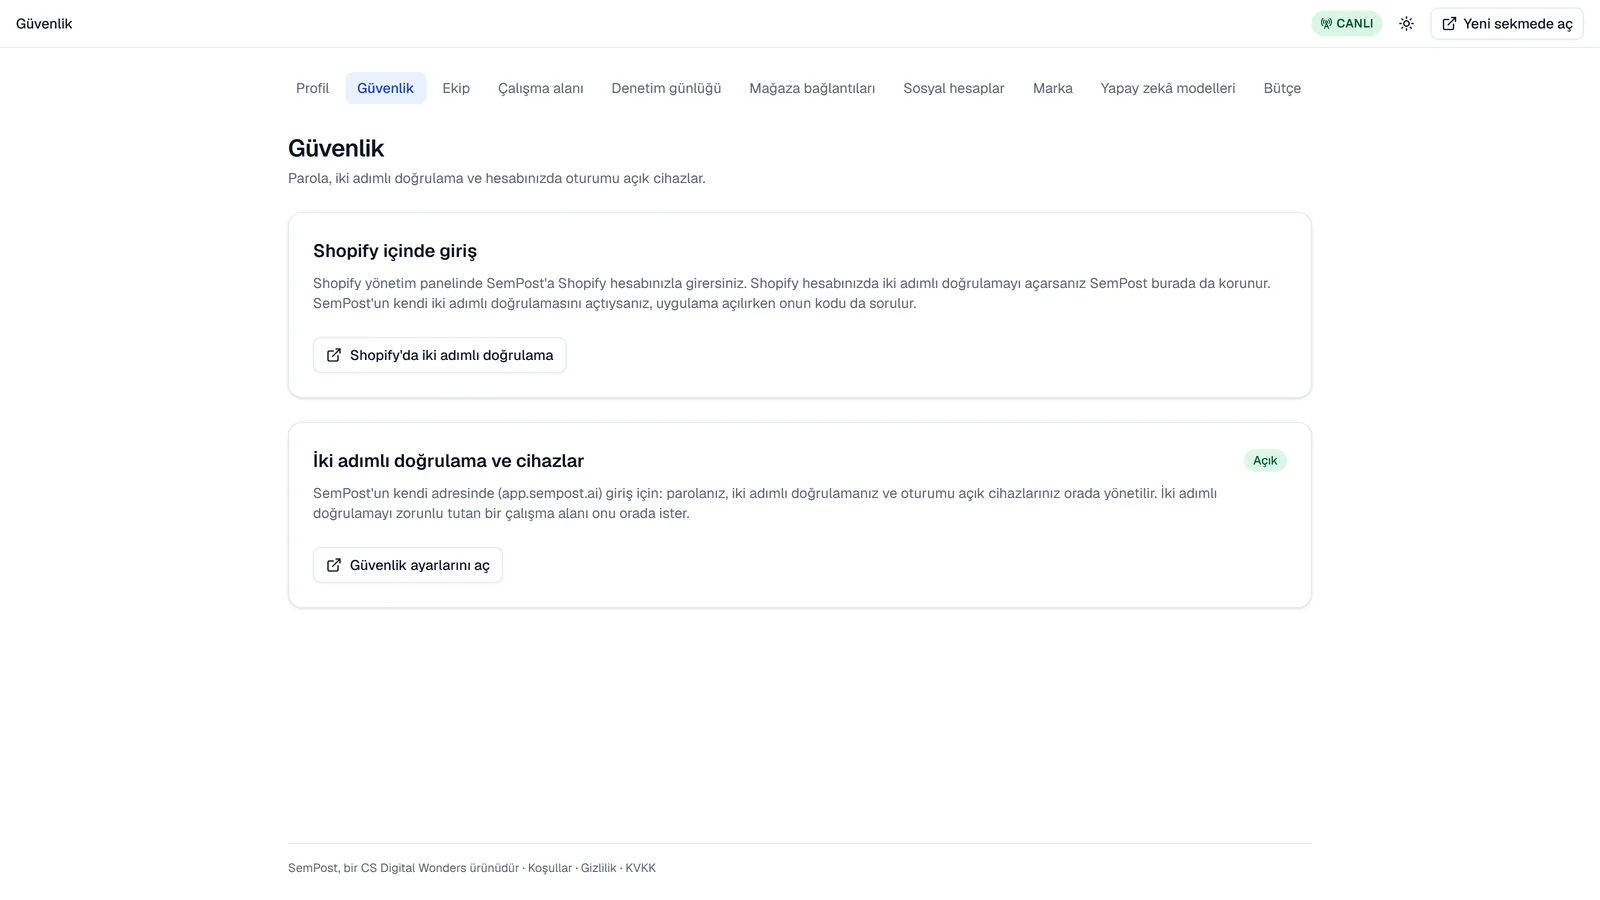Click the broadcast icon in CANLI badge

(x=1326, y=24)
